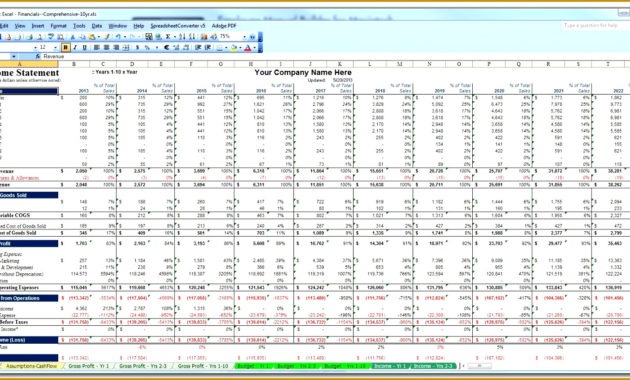Apply yellow fill color
The image size is (630, 380).
click(233, 47)
